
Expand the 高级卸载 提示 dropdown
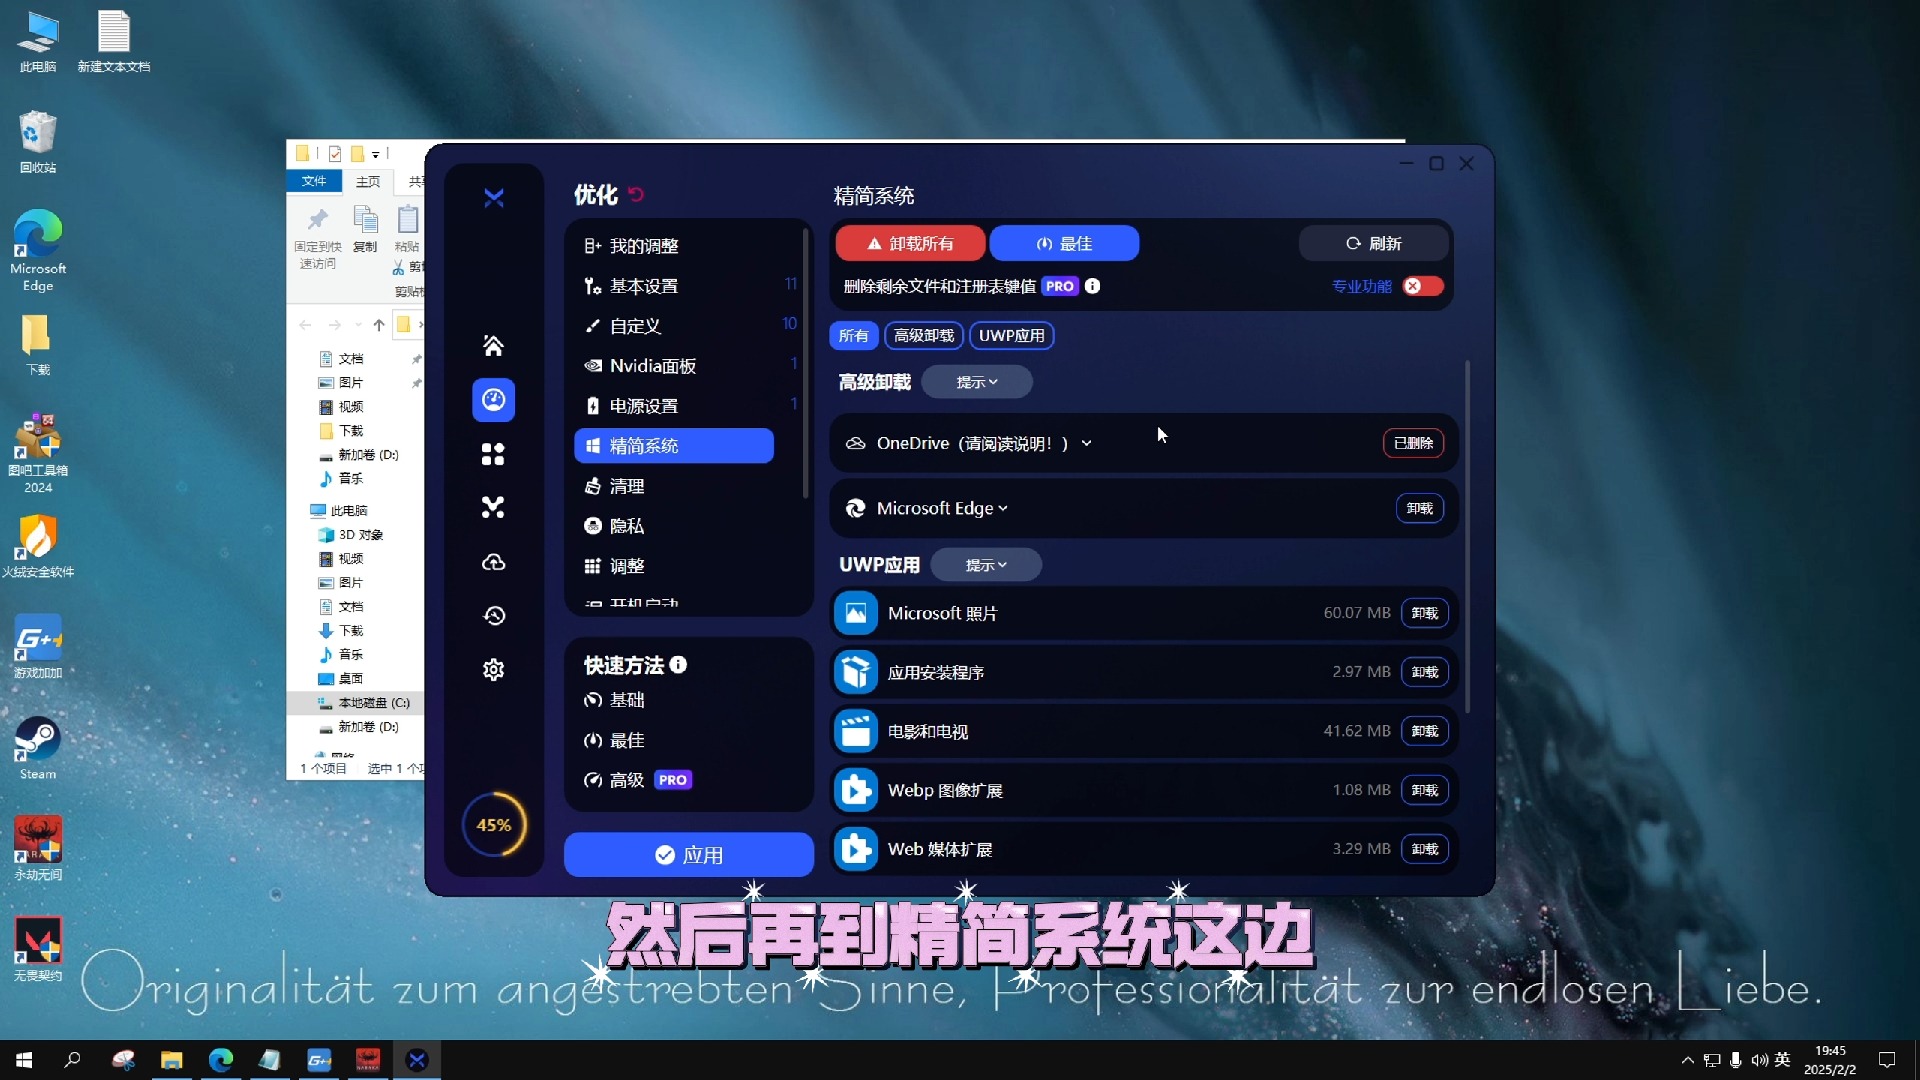click(x=978, y=381)
